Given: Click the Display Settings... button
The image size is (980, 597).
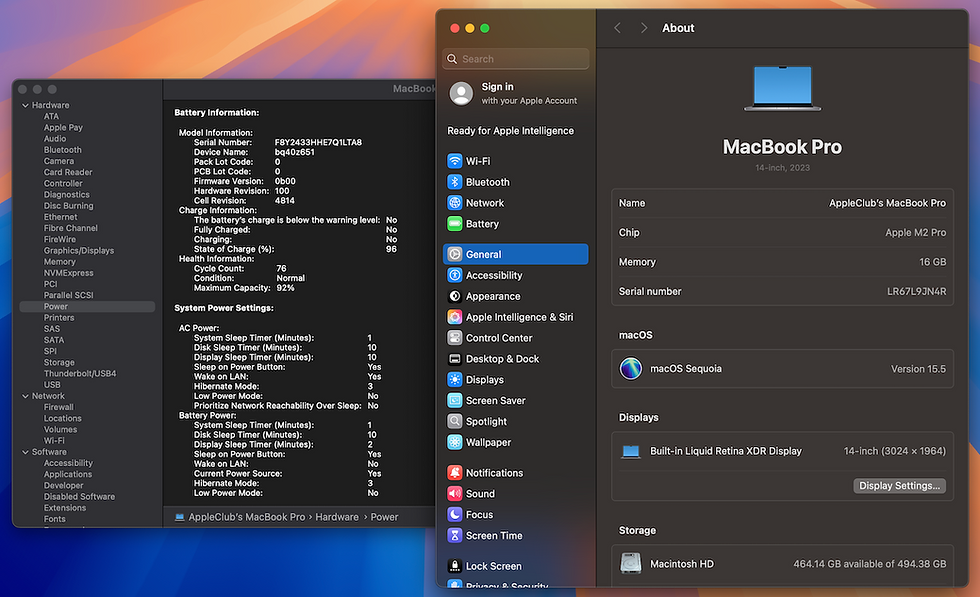Looking at the screenshot, I should click(x=899, y=486).
